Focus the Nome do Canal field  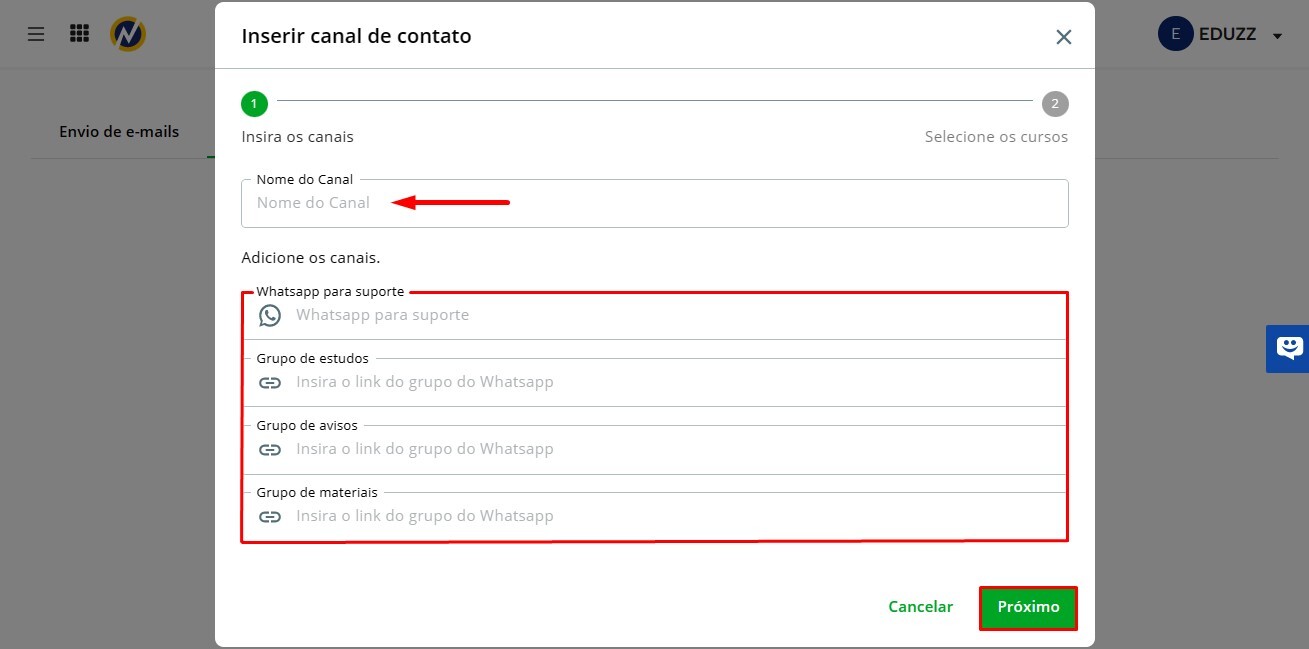click(655, 203)
